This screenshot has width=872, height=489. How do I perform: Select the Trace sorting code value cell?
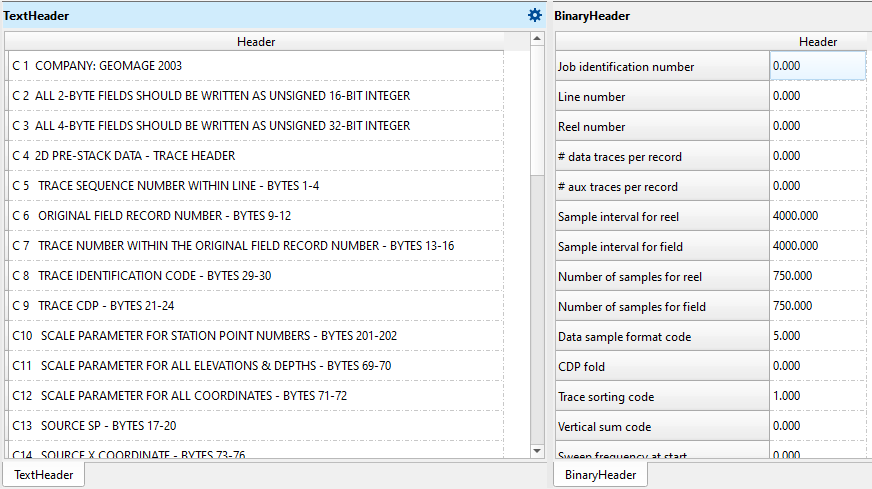(817, 396)
